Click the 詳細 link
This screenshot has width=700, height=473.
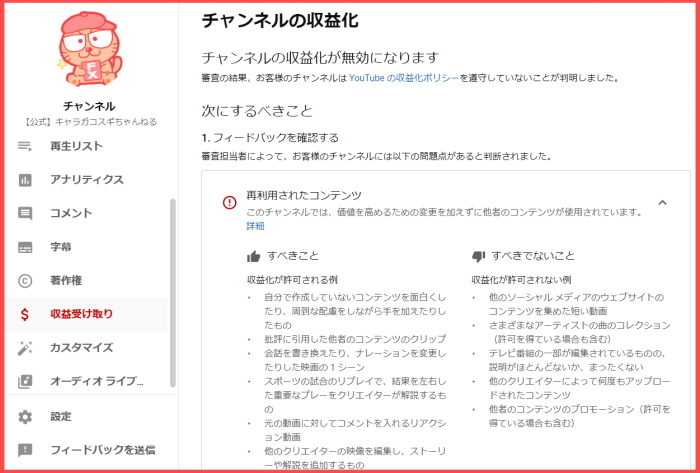[x=255, y=226]
